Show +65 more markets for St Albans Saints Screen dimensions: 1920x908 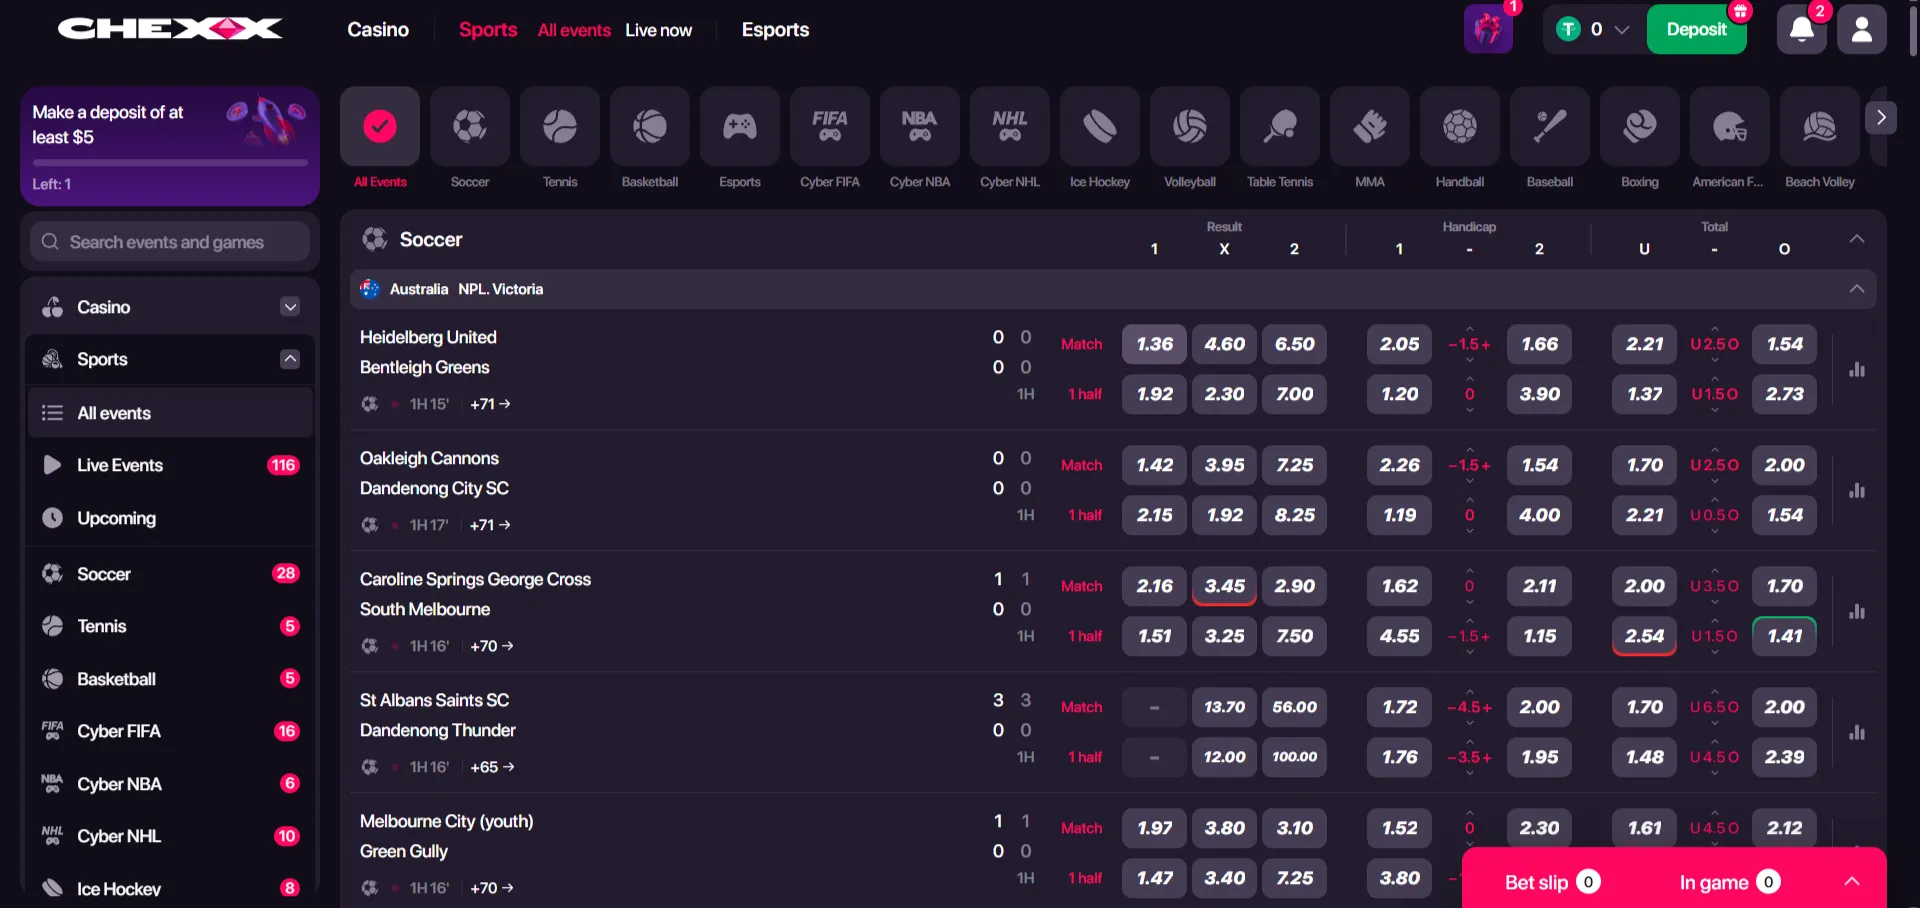pos(492,767)
